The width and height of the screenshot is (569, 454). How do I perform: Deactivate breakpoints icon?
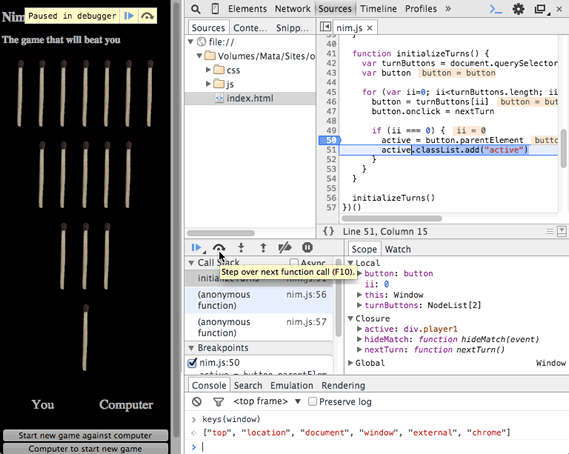click(285, 248)
